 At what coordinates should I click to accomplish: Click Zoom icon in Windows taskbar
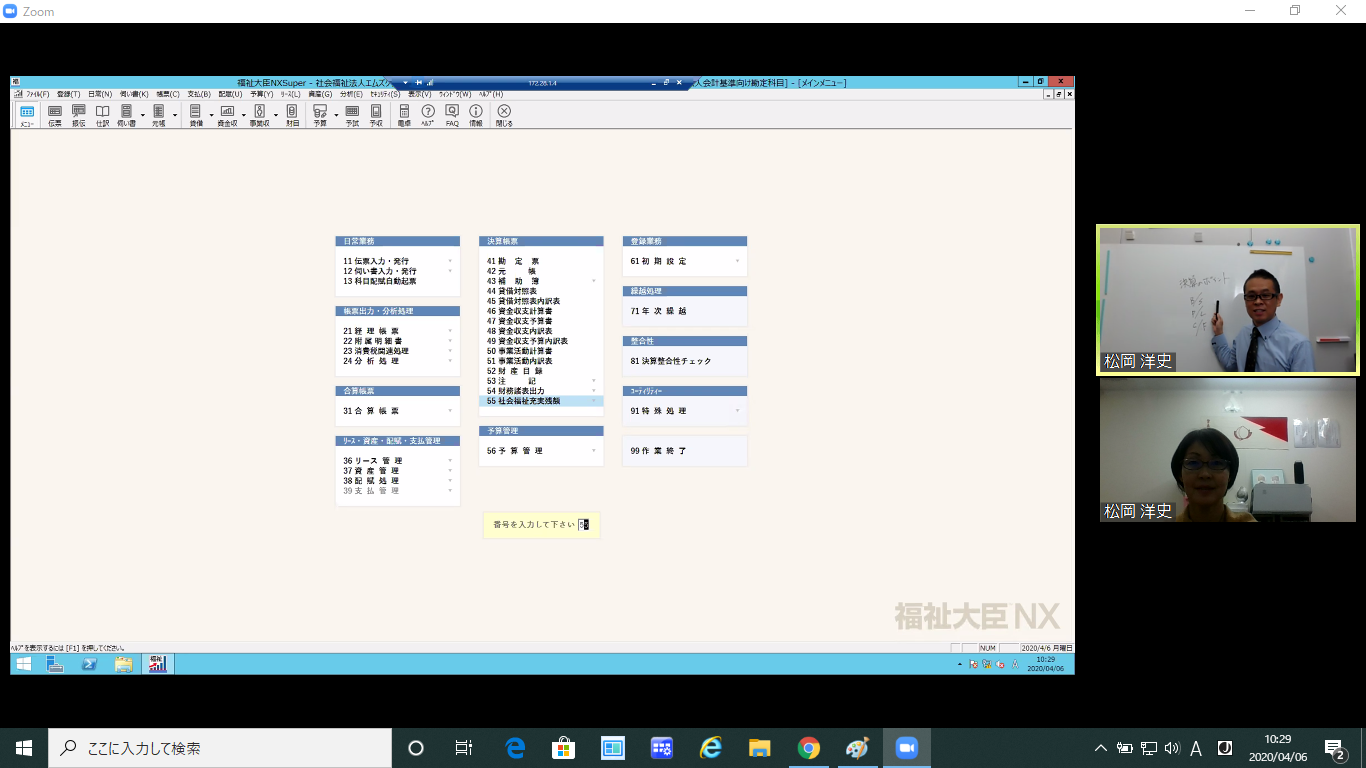pyautogui.click(x=907, y=748)
